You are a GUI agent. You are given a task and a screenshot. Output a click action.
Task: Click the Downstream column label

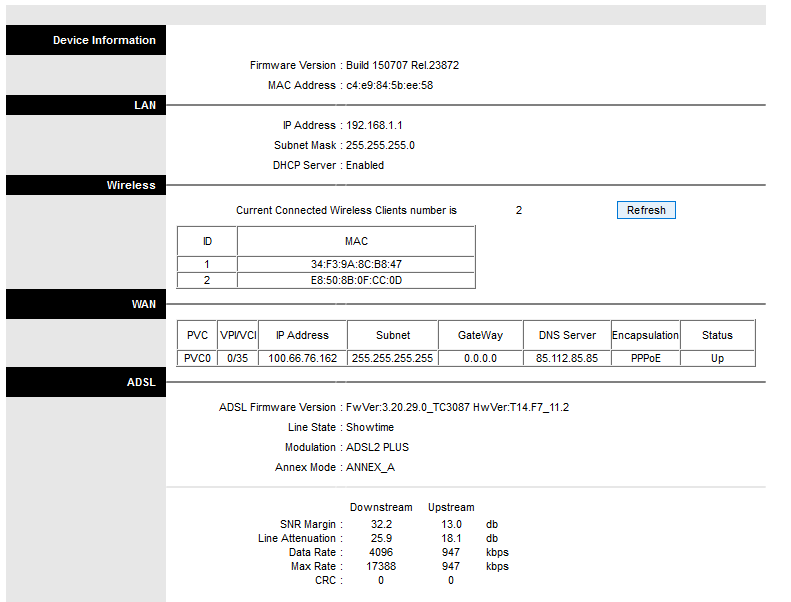[381, 507]
